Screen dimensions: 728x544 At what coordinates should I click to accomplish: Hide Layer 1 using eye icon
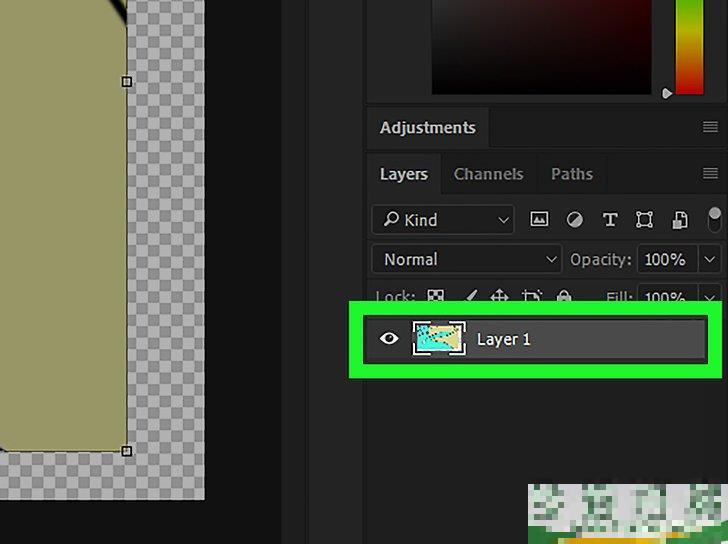pos(389,339)
